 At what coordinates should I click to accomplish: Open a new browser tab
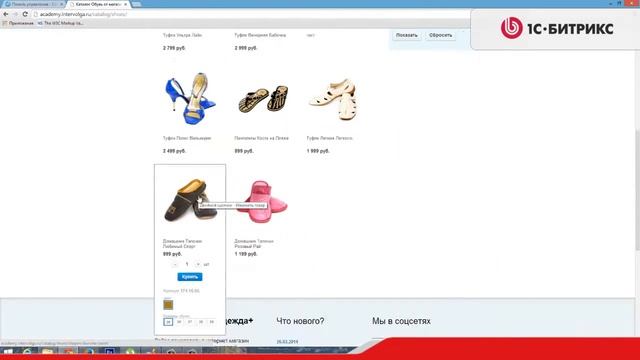point(137,4)
